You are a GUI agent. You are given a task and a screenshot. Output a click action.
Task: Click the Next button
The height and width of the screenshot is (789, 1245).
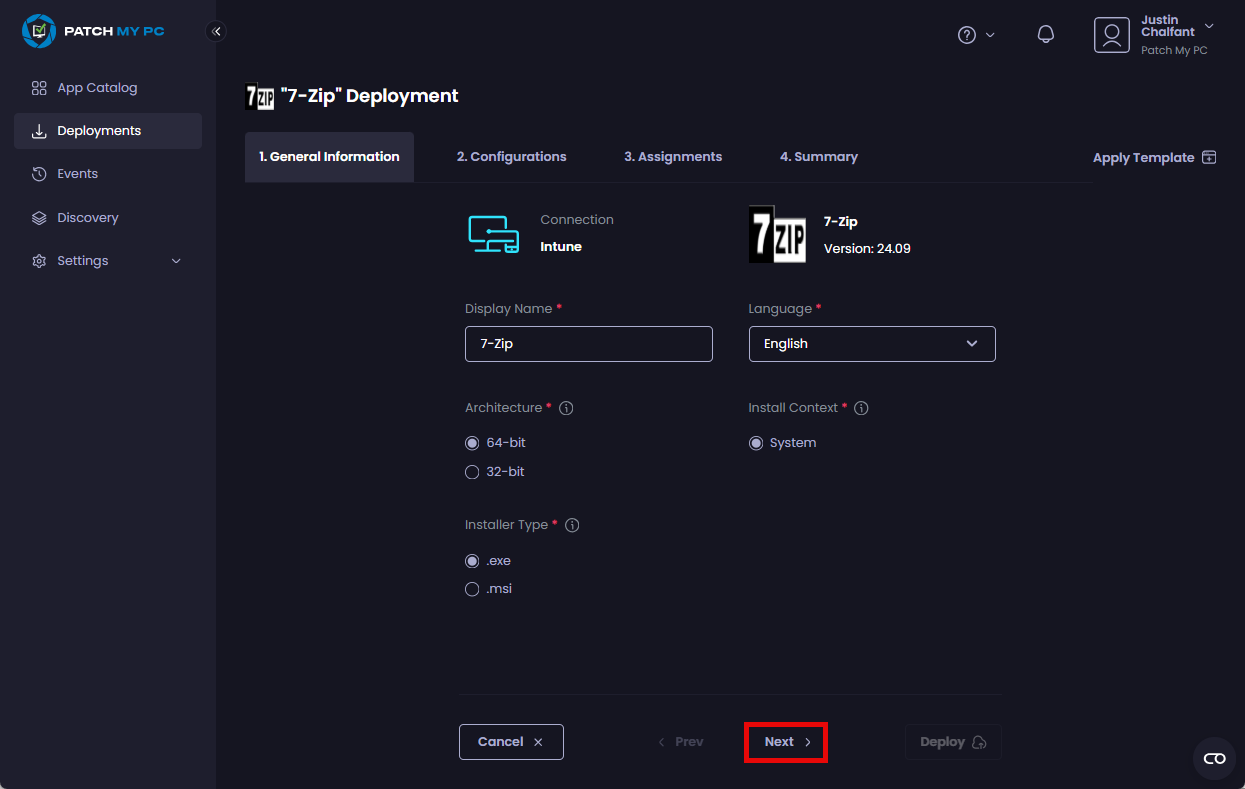pos(786,742)
